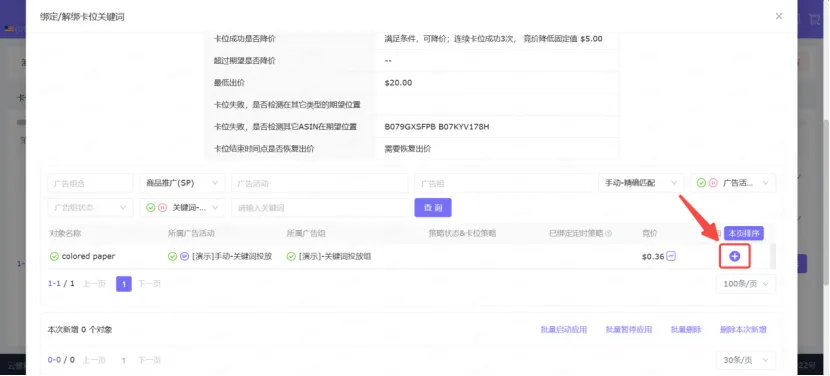Viewport: 830px width, 376px height.
Task: Click 批量删除 link
Action: (686, 329)
